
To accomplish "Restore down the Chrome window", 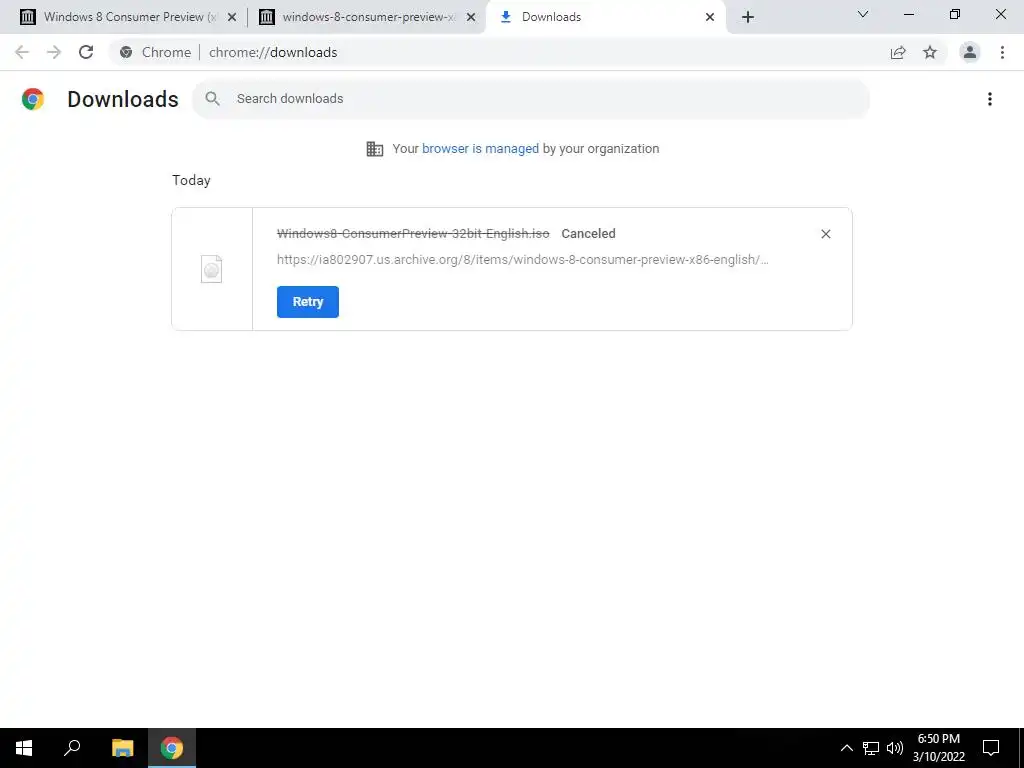I will [955, 14].
